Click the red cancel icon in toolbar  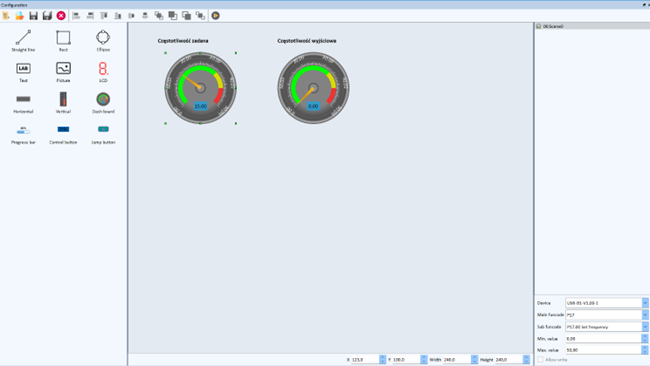coord(61,16)
